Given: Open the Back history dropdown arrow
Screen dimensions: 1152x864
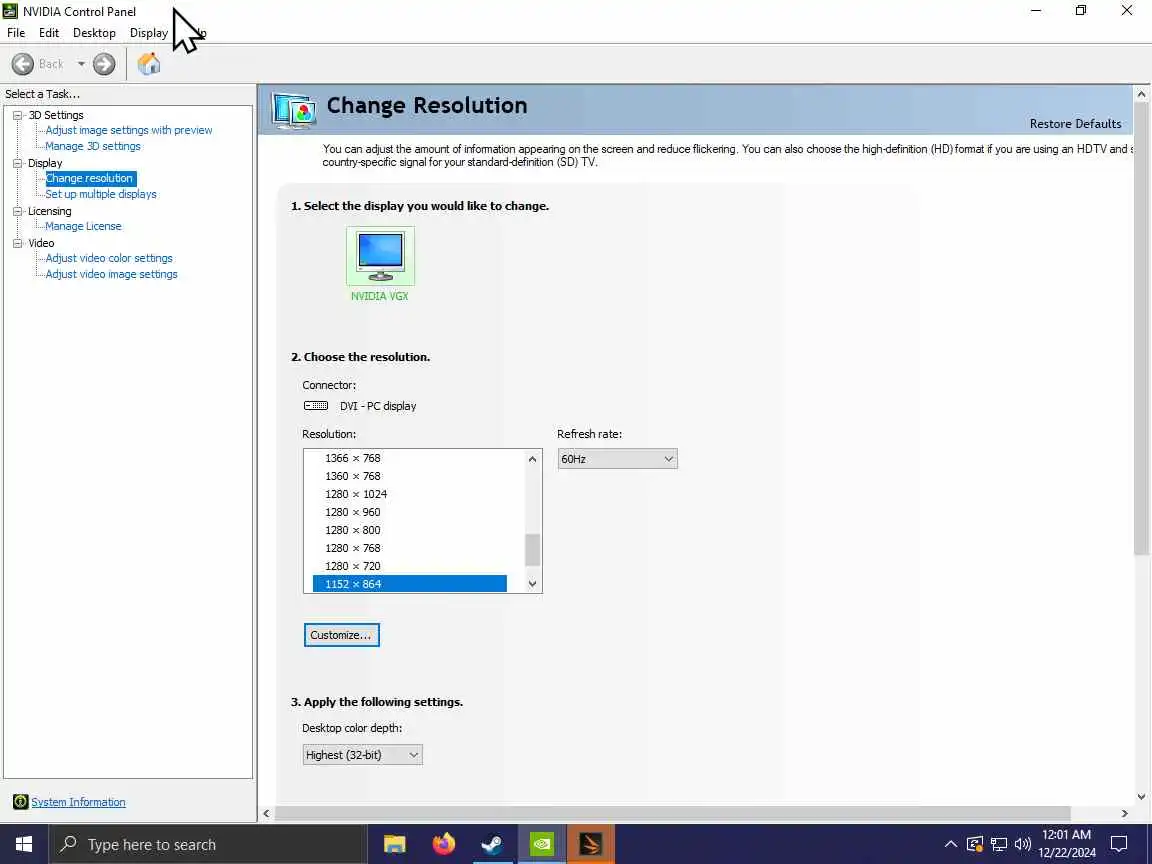Looking at the screenshot, I should point(81,64).
